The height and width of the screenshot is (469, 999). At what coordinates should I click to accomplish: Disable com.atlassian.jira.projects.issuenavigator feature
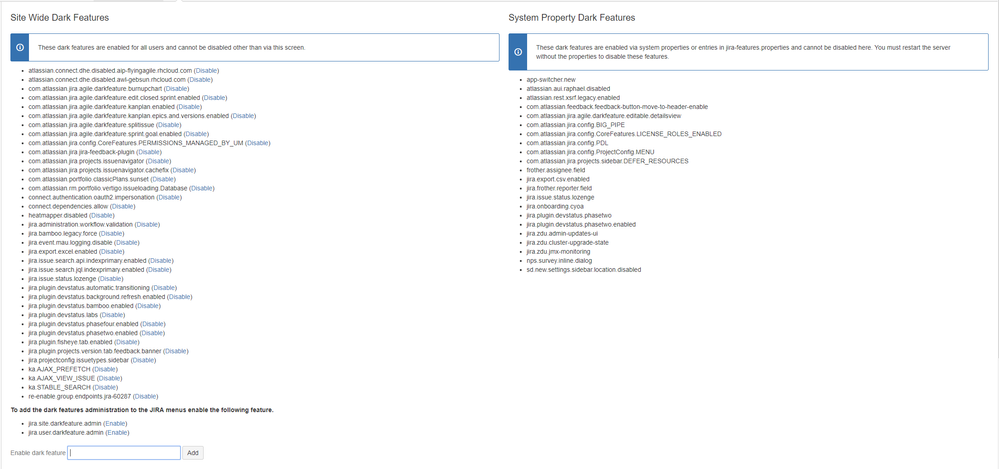point(159,161)
